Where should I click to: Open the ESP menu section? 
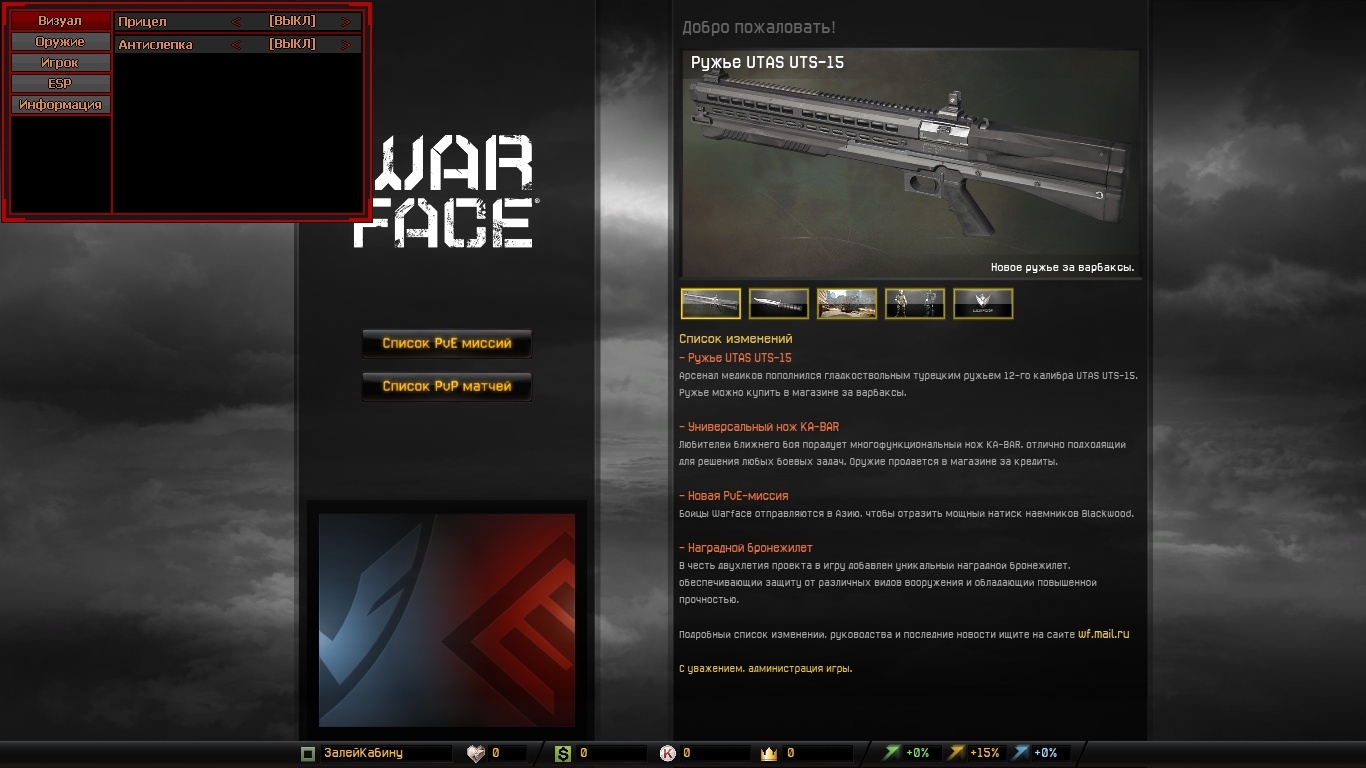tap(60, 82)
